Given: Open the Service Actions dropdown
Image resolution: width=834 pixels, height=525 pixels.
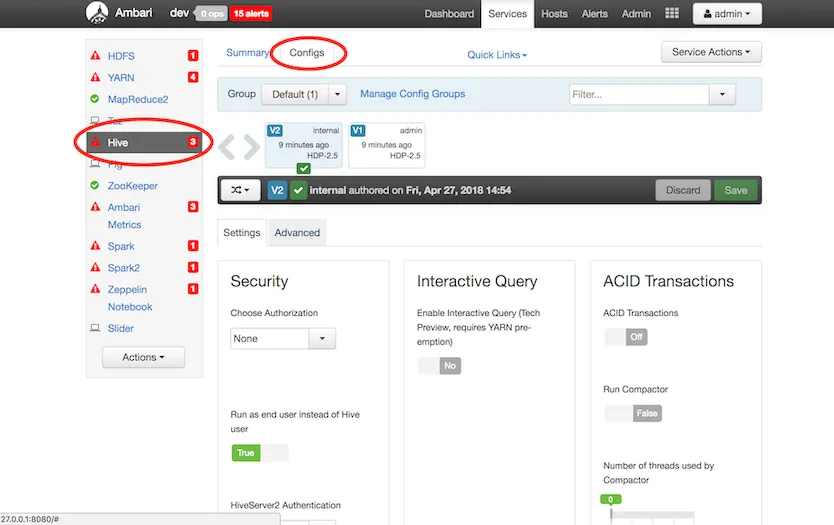Looking at the screenshot, I should 711,52.
